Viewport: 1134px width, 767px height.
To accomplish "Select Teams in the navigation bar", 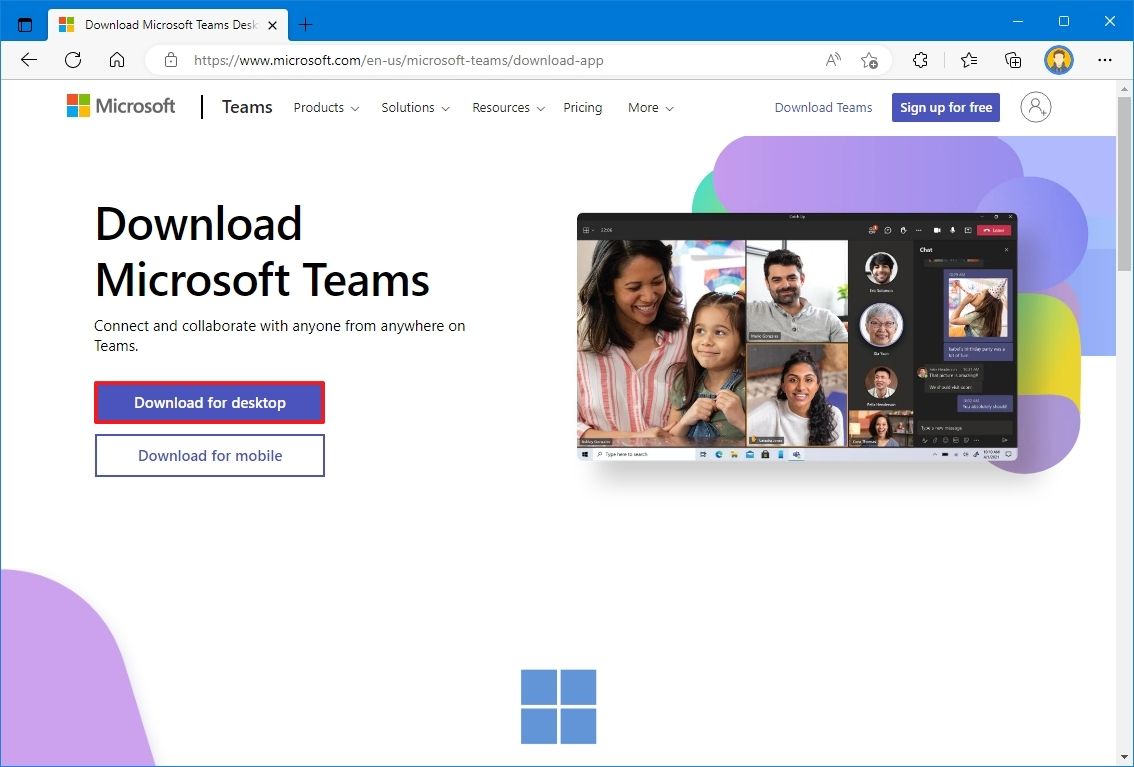I will pyautogui.click(x=246, y=106).
